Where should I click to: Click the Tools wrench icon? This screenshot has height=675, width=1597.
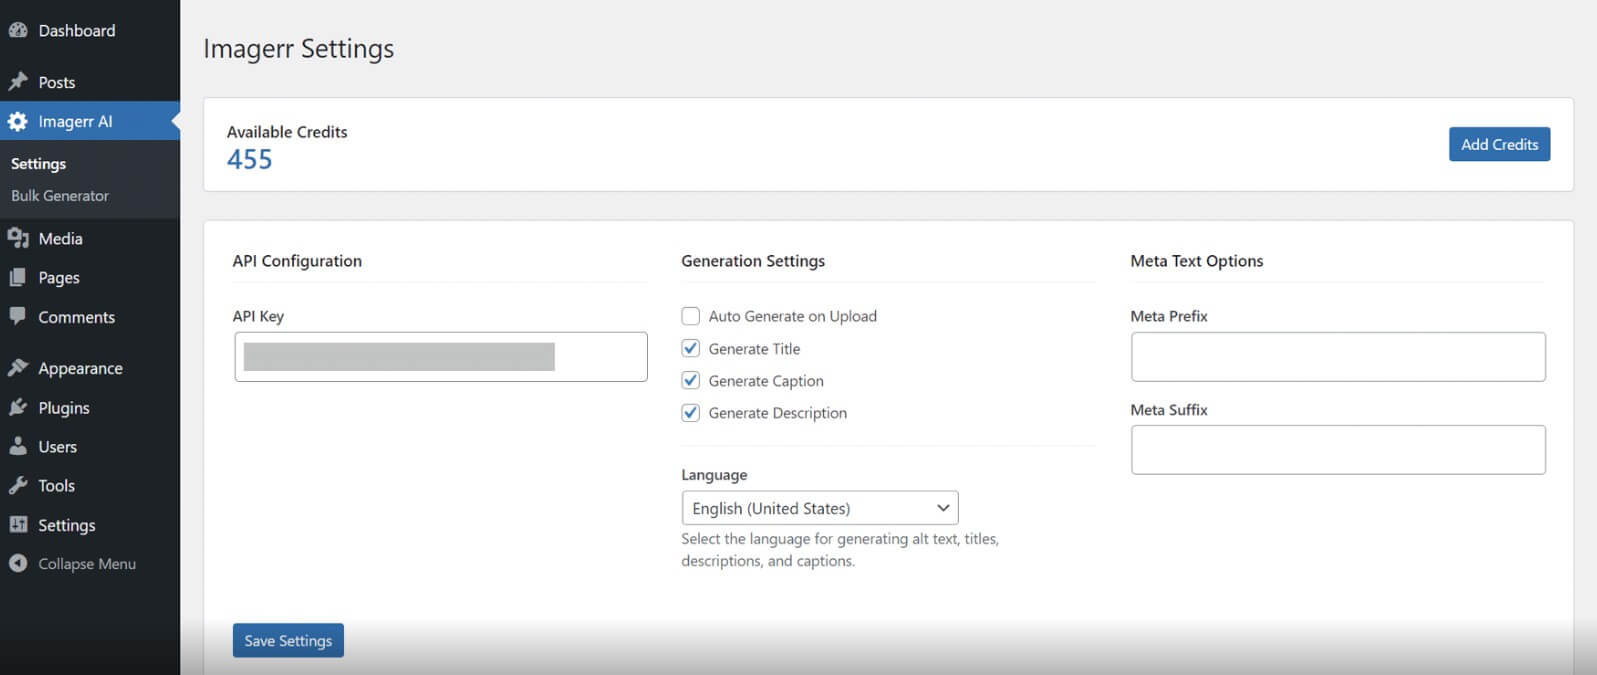[x=17, y=485]
